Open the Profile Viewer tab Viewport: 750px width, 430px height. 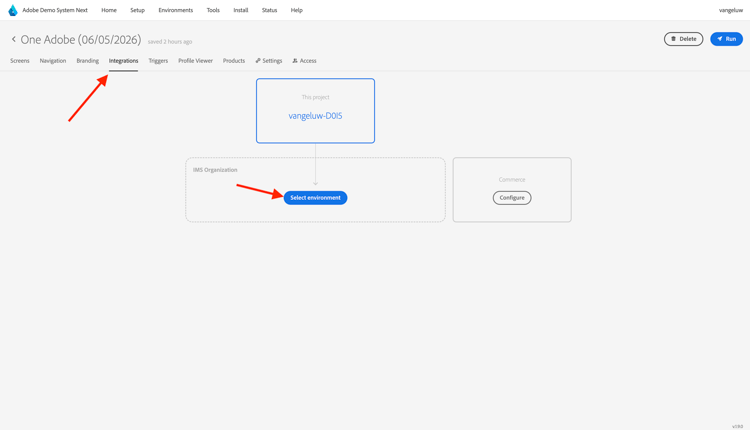195,61
